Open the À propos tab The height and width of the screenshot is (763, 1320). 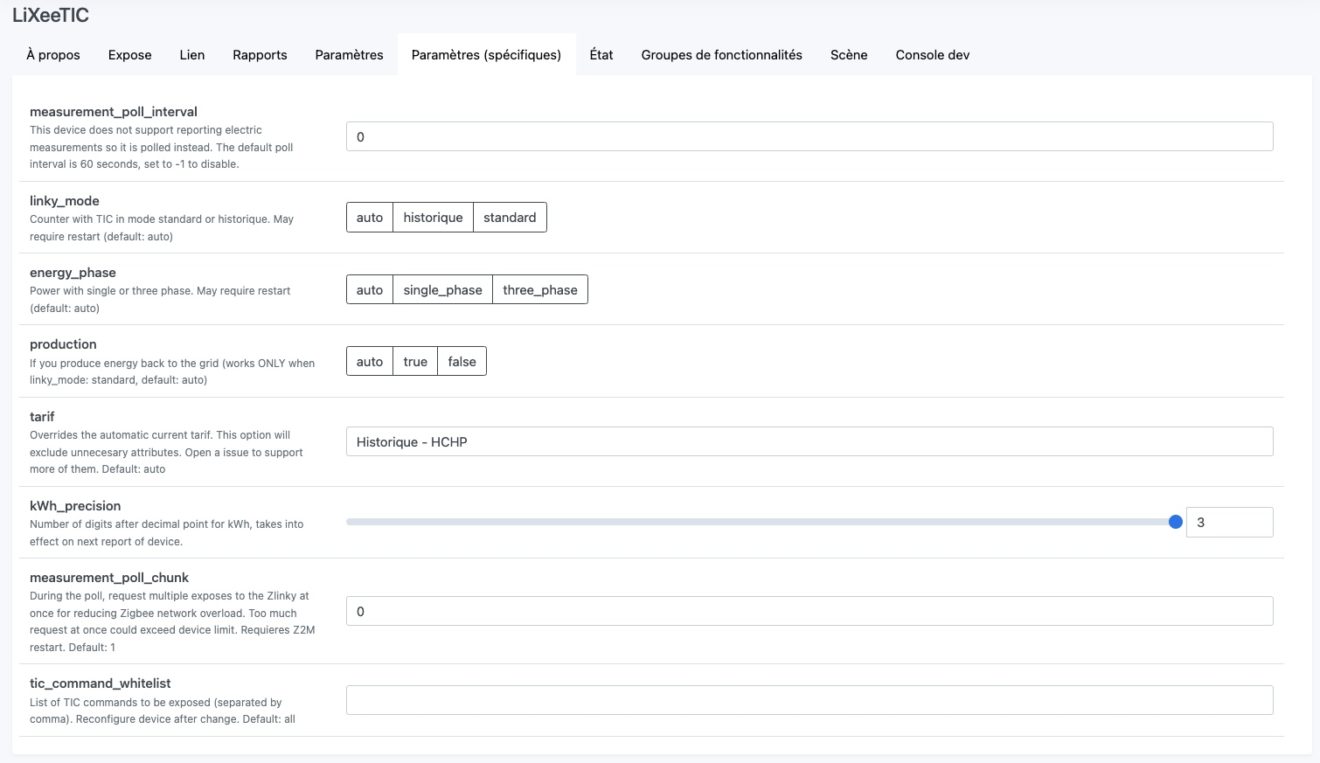tap(53, 55)
